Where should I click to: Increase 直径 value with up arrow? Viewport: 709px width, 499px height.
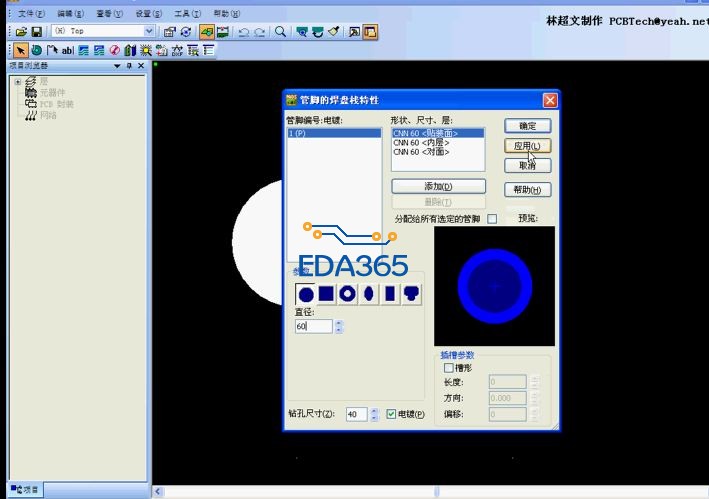pos(339,323)
